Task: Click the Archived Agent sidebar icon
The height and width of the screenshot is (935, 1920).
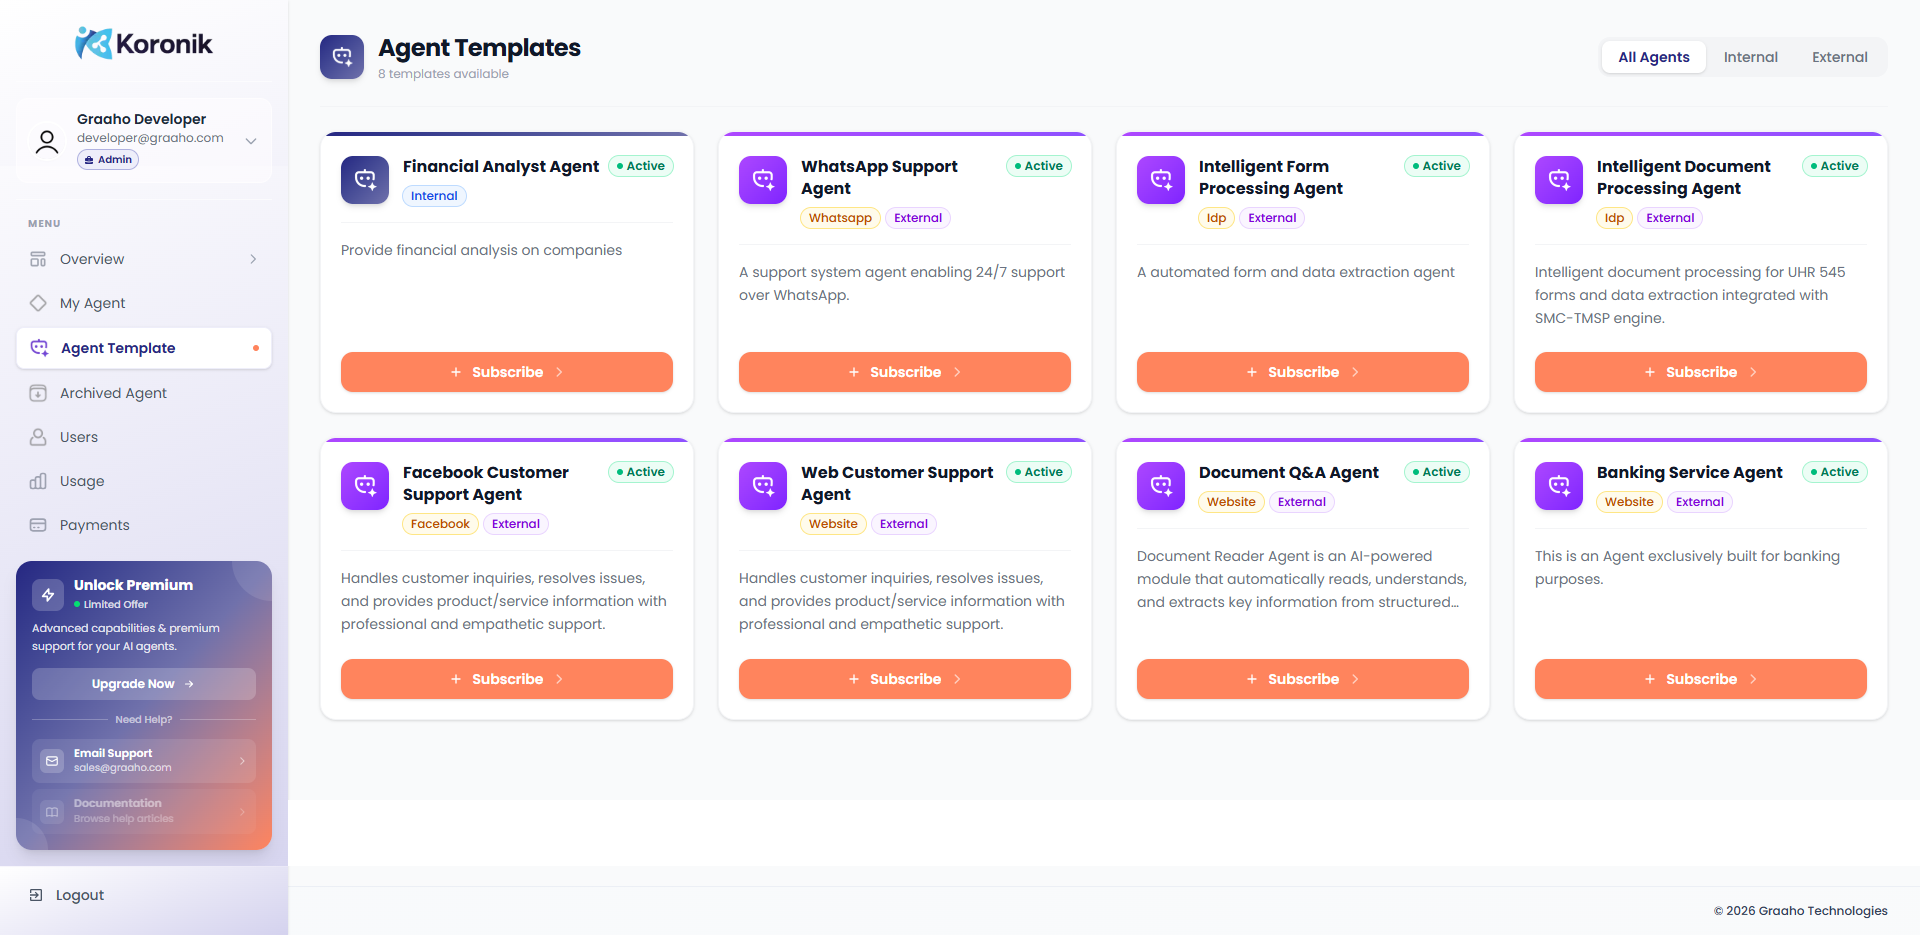Action: point(38,393)
